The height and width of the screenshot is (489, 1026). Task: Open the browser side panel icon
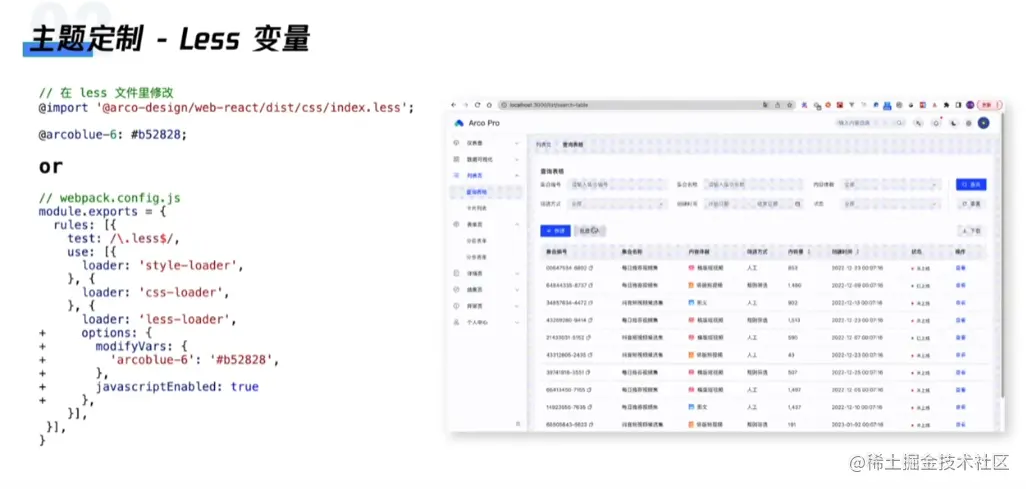tap(958, 105)
